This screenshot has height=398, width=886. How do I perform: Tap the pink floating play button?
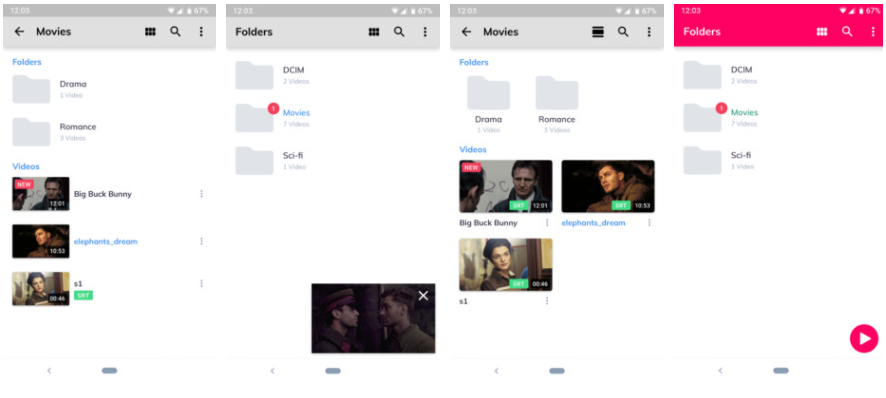pos(864,339)
